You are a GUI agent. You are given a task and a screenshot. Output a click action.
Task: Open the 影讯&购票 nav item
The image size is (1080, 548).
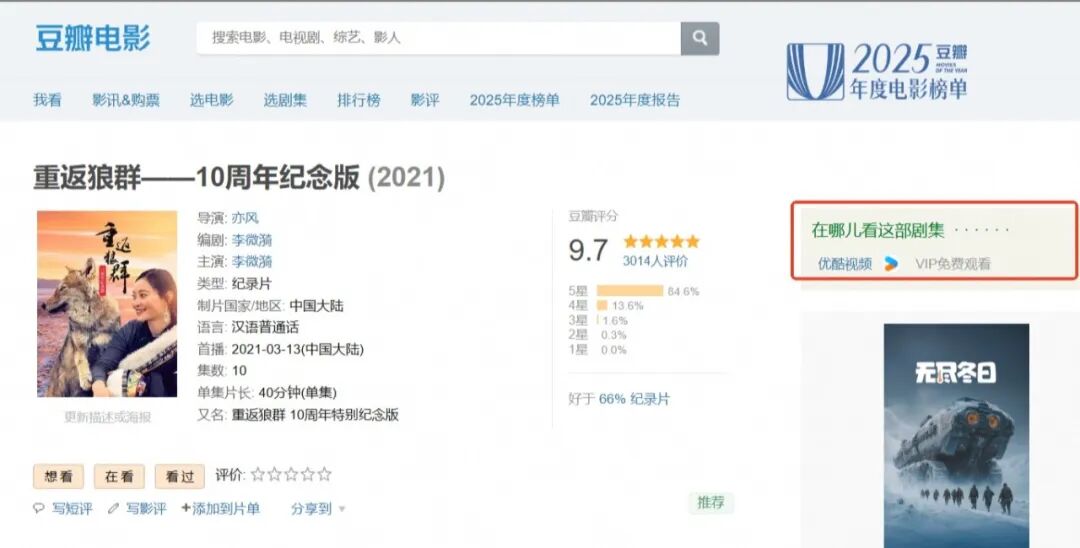coord(126,100)
